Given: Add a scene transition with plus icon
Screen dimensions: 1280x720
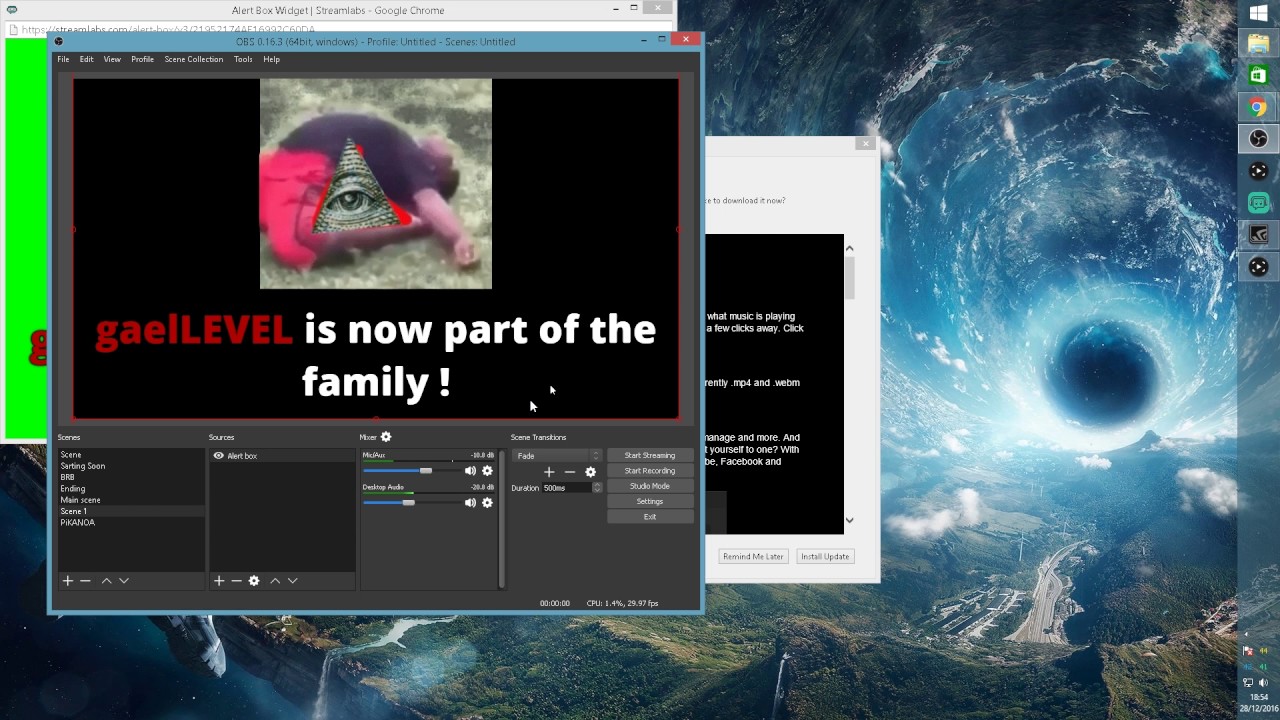Looking at the screenshot, I should 549,472.
